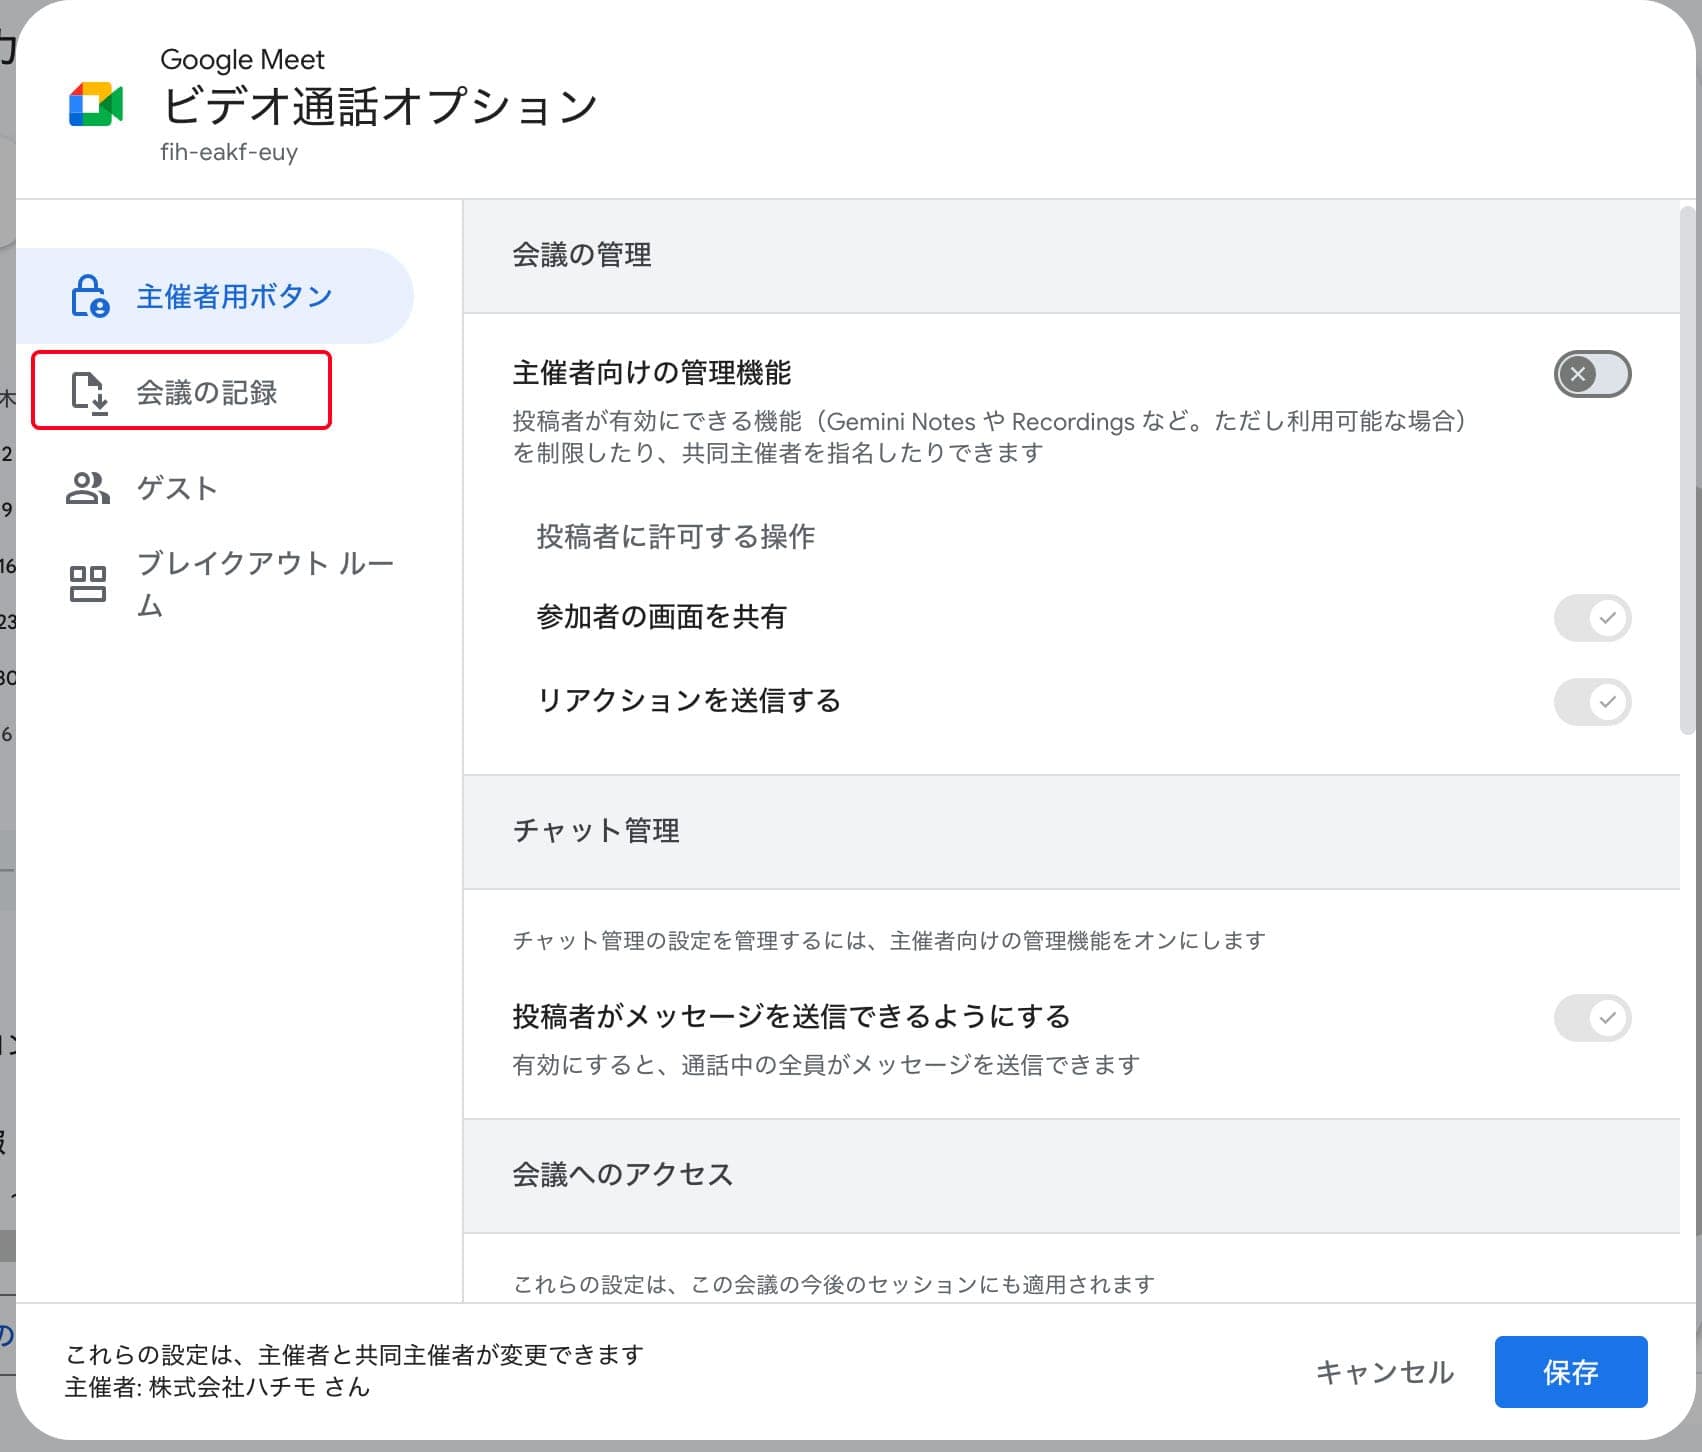This screenshot has width=1702, height=1452.
Task: Select the 主催者用ボタン tab label
Action: coord(234,296)
